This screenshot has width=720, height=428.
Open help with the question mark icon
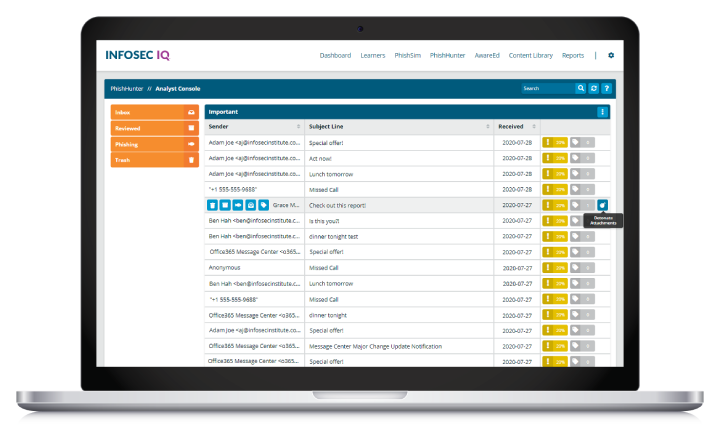tap(606, 88)
